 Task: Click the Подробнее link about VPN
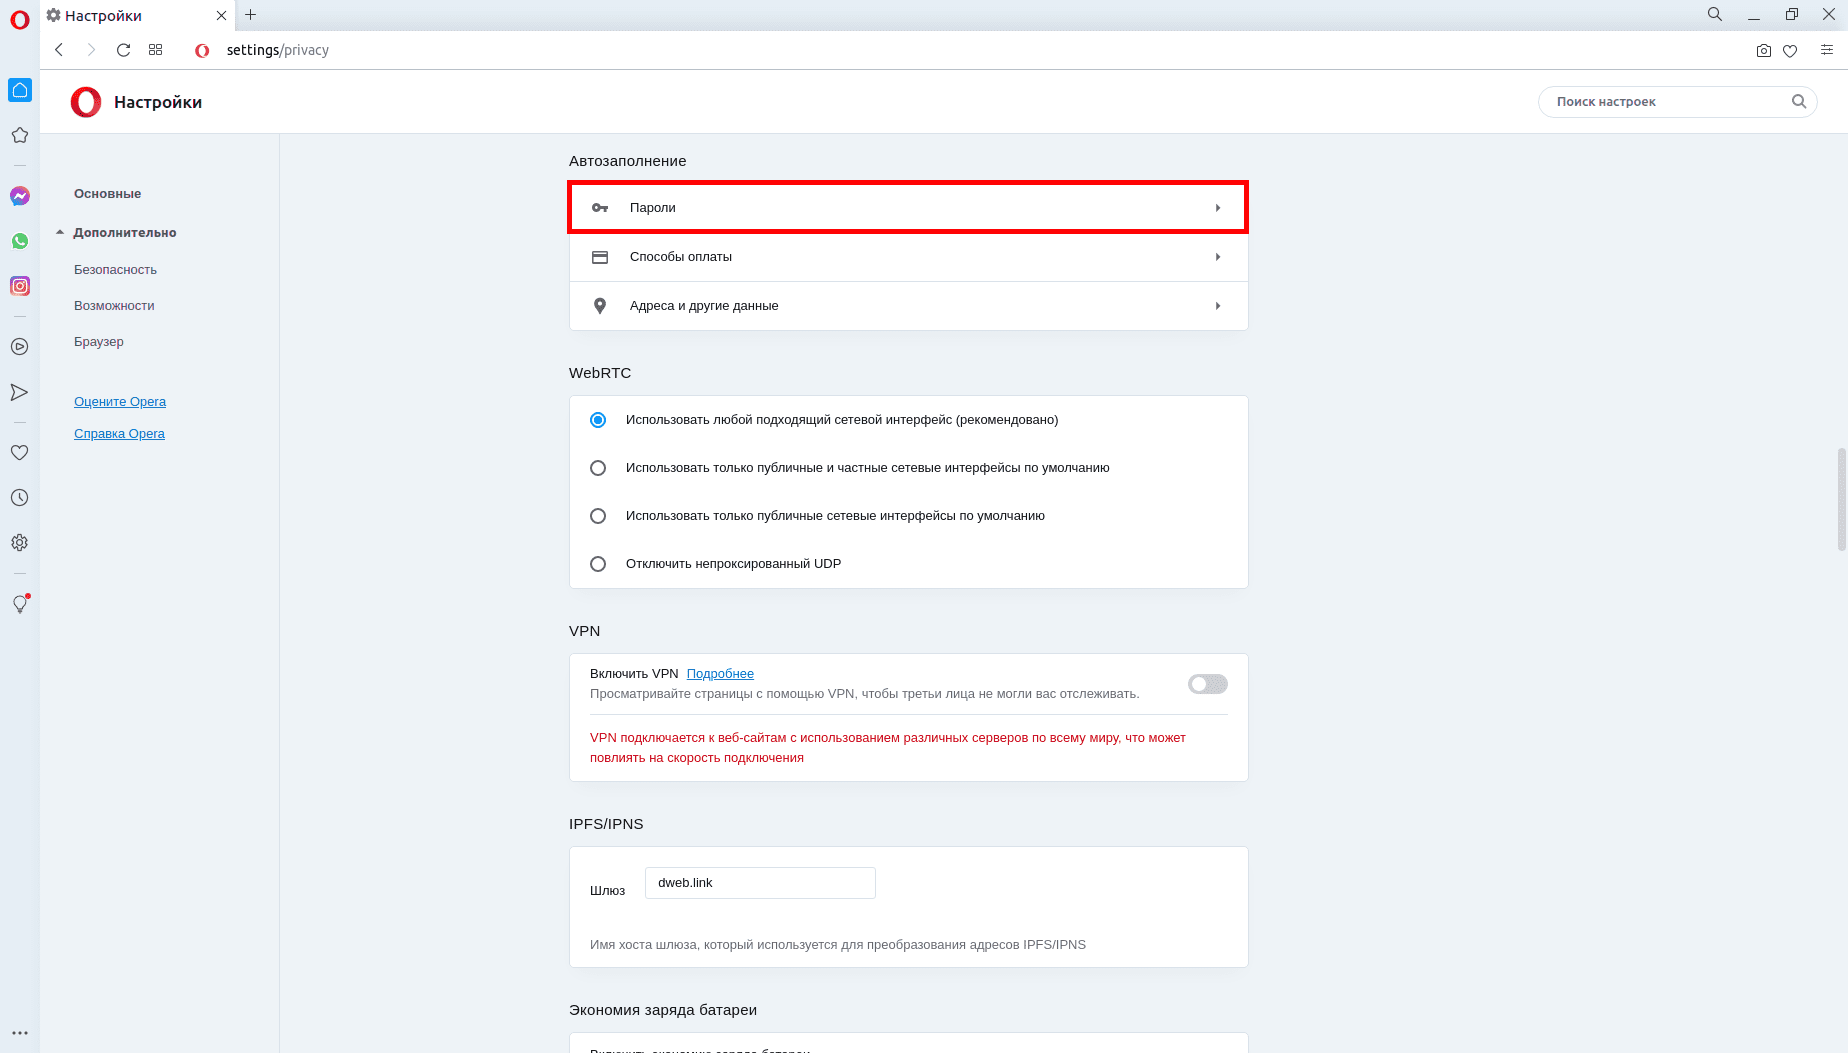click(x=720, y=674)
